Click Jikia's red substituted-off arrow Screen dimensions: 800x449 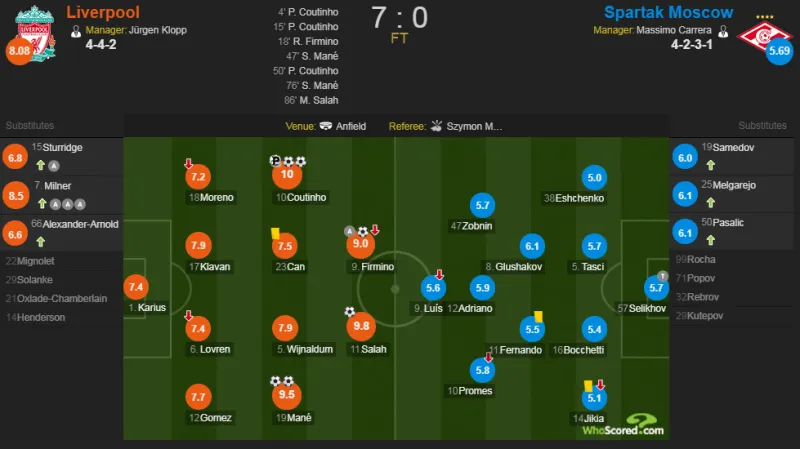601,384
